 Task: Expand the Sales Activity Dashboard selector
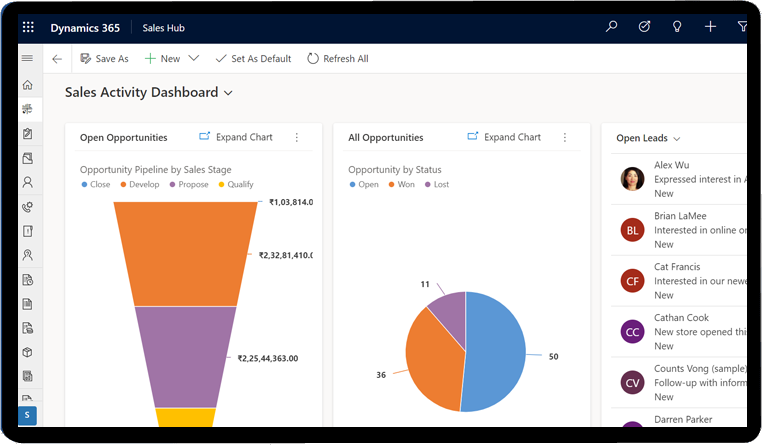tap(229, 93)
